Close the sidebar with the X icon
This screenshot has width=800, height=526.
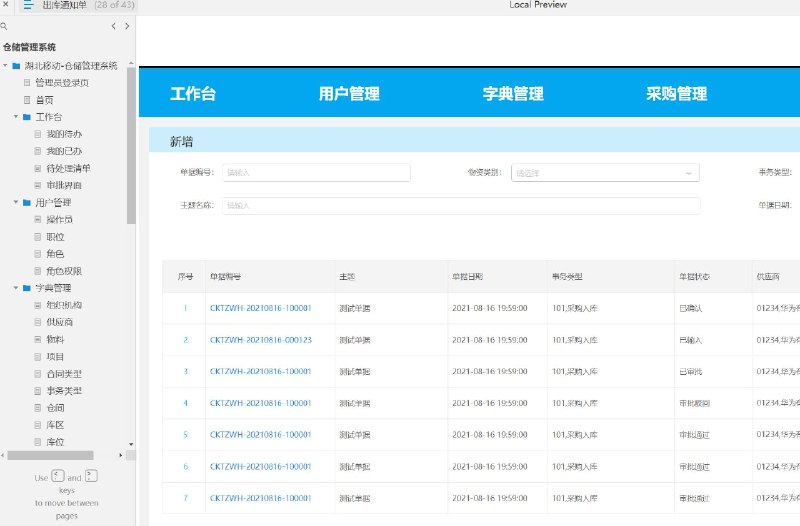tap(6, 4)
